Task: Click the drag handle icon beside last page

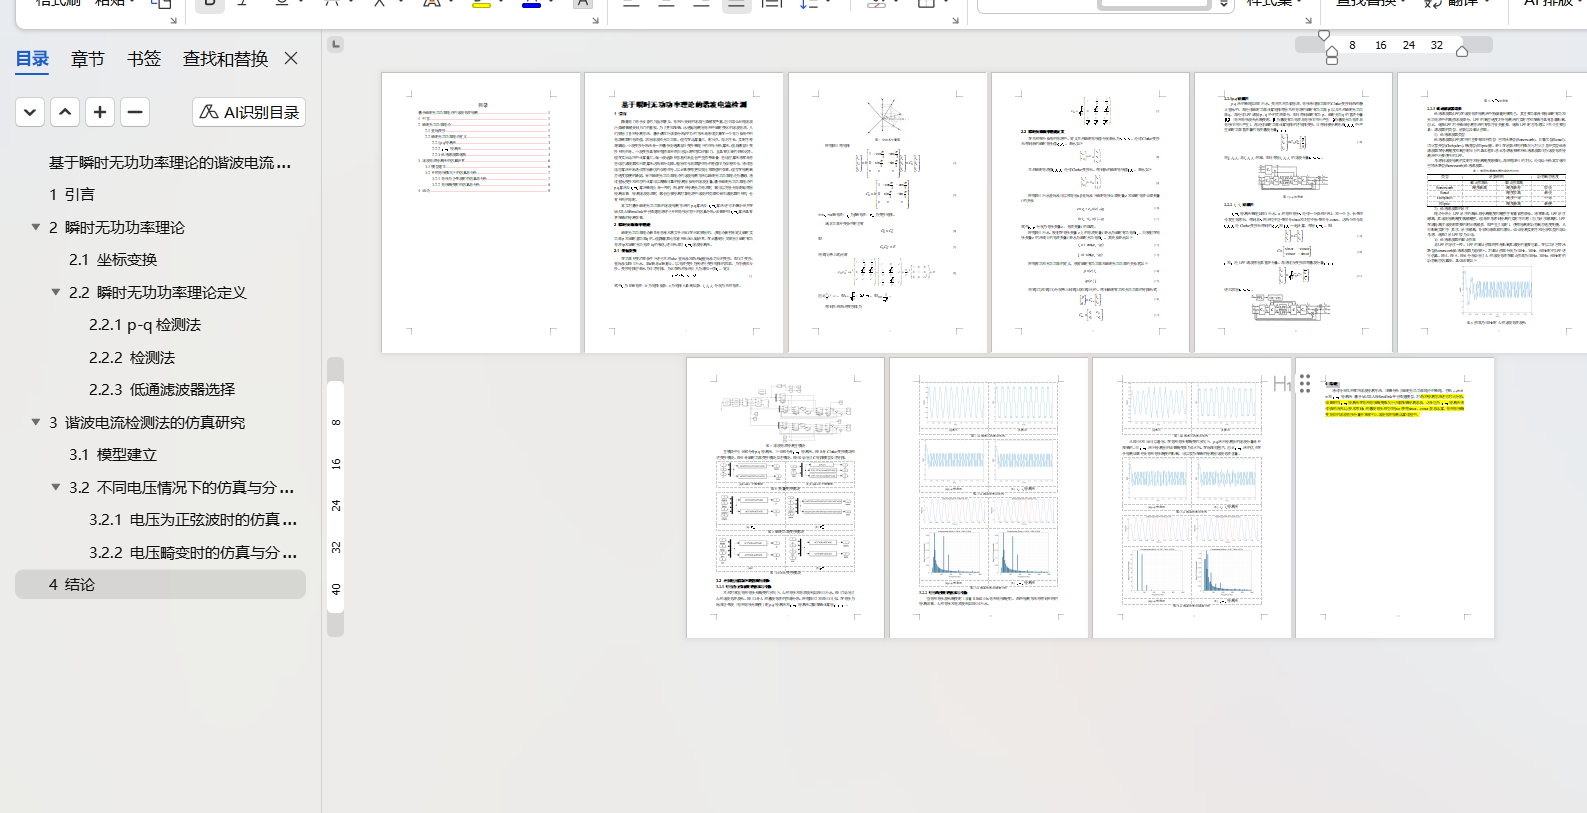Action: click(1305, 384)
